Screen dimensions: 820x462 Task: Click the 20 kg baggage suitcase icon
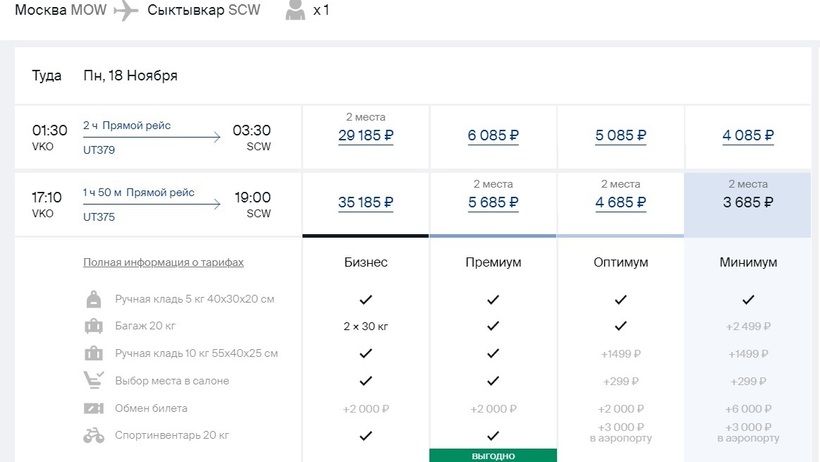pos(94,326)
